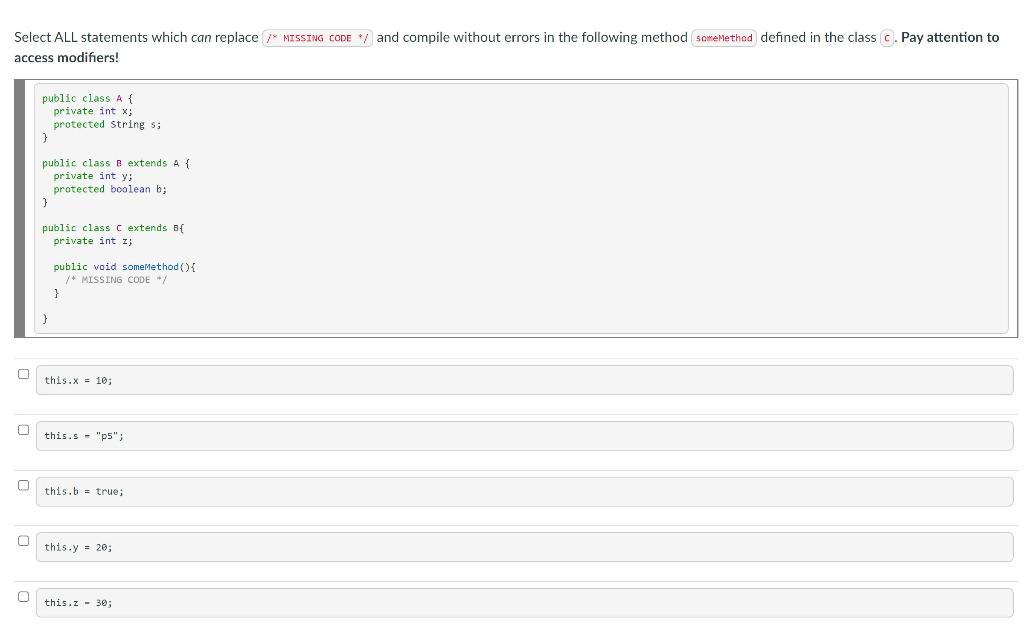Click the answer text this.z = 30;

78,603
